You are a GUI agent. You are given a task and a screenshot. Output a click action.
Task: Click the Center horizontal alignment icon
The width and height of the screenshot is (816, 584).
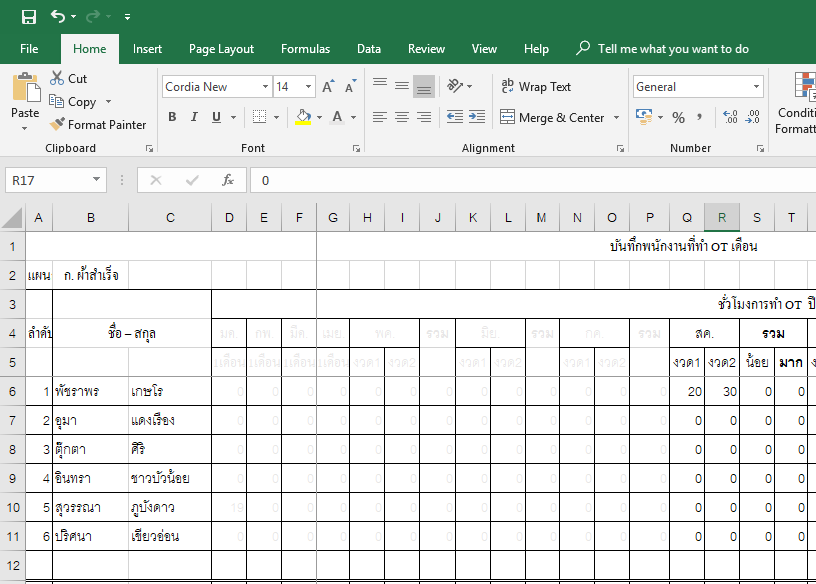click(401, 117)
